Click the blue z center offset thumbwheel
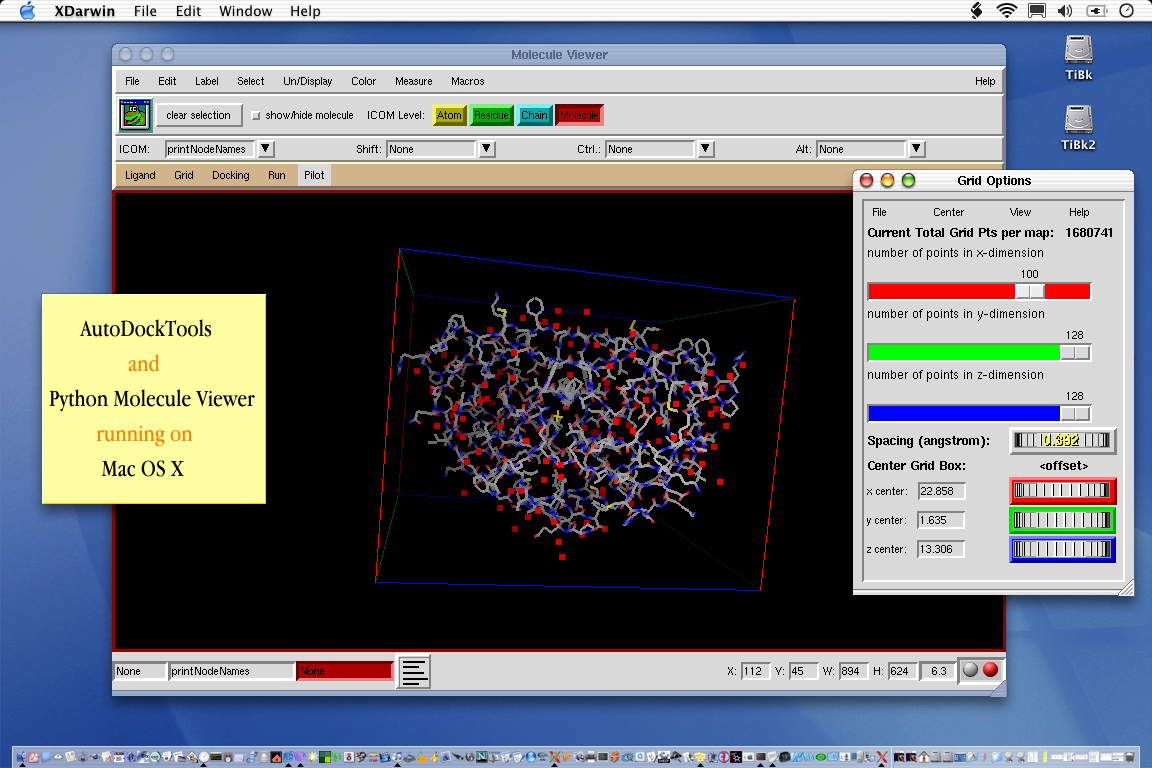The height and width of the screenshot is (768, 1152). coord(1062,550)
